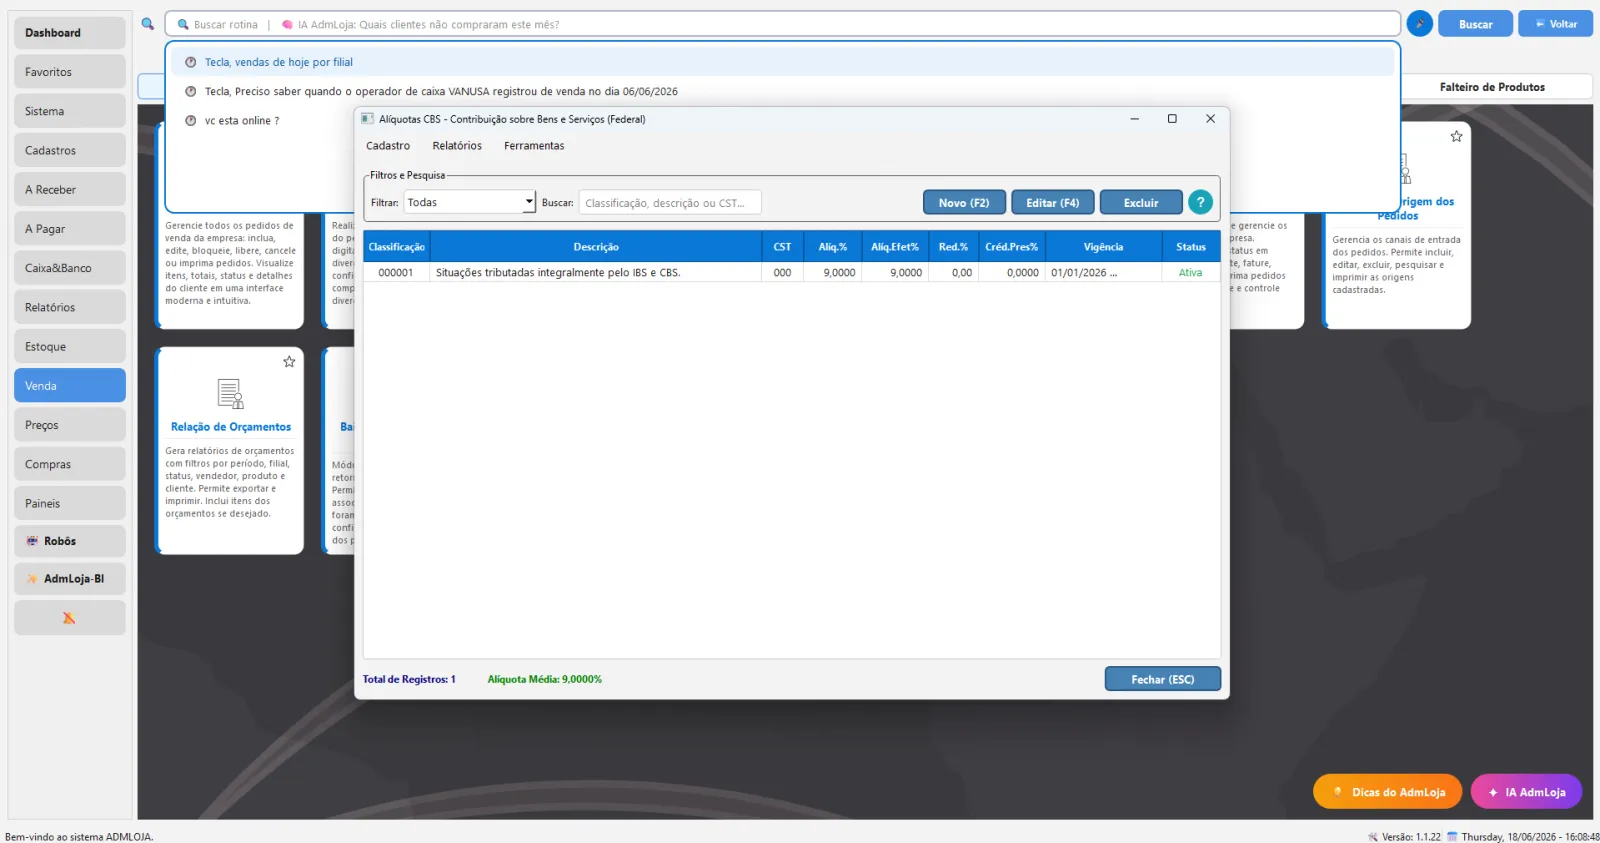Click the Voltar button
Screen dimensions: 1600x843
point(1555,24)
